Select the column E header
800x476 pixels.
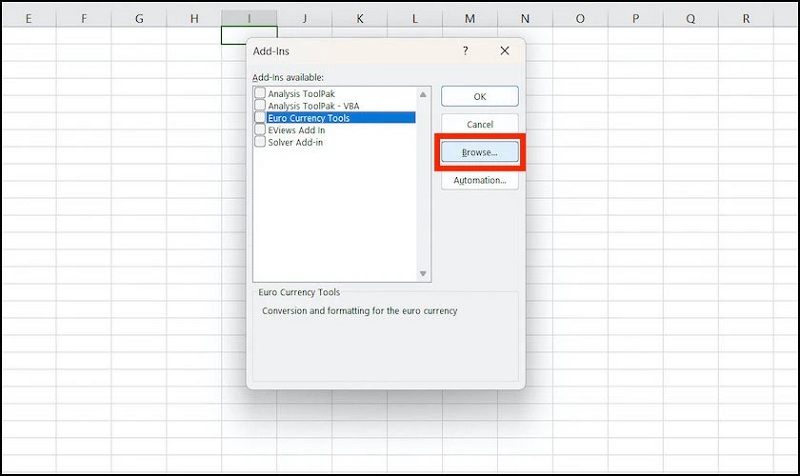tap(27, 18)
